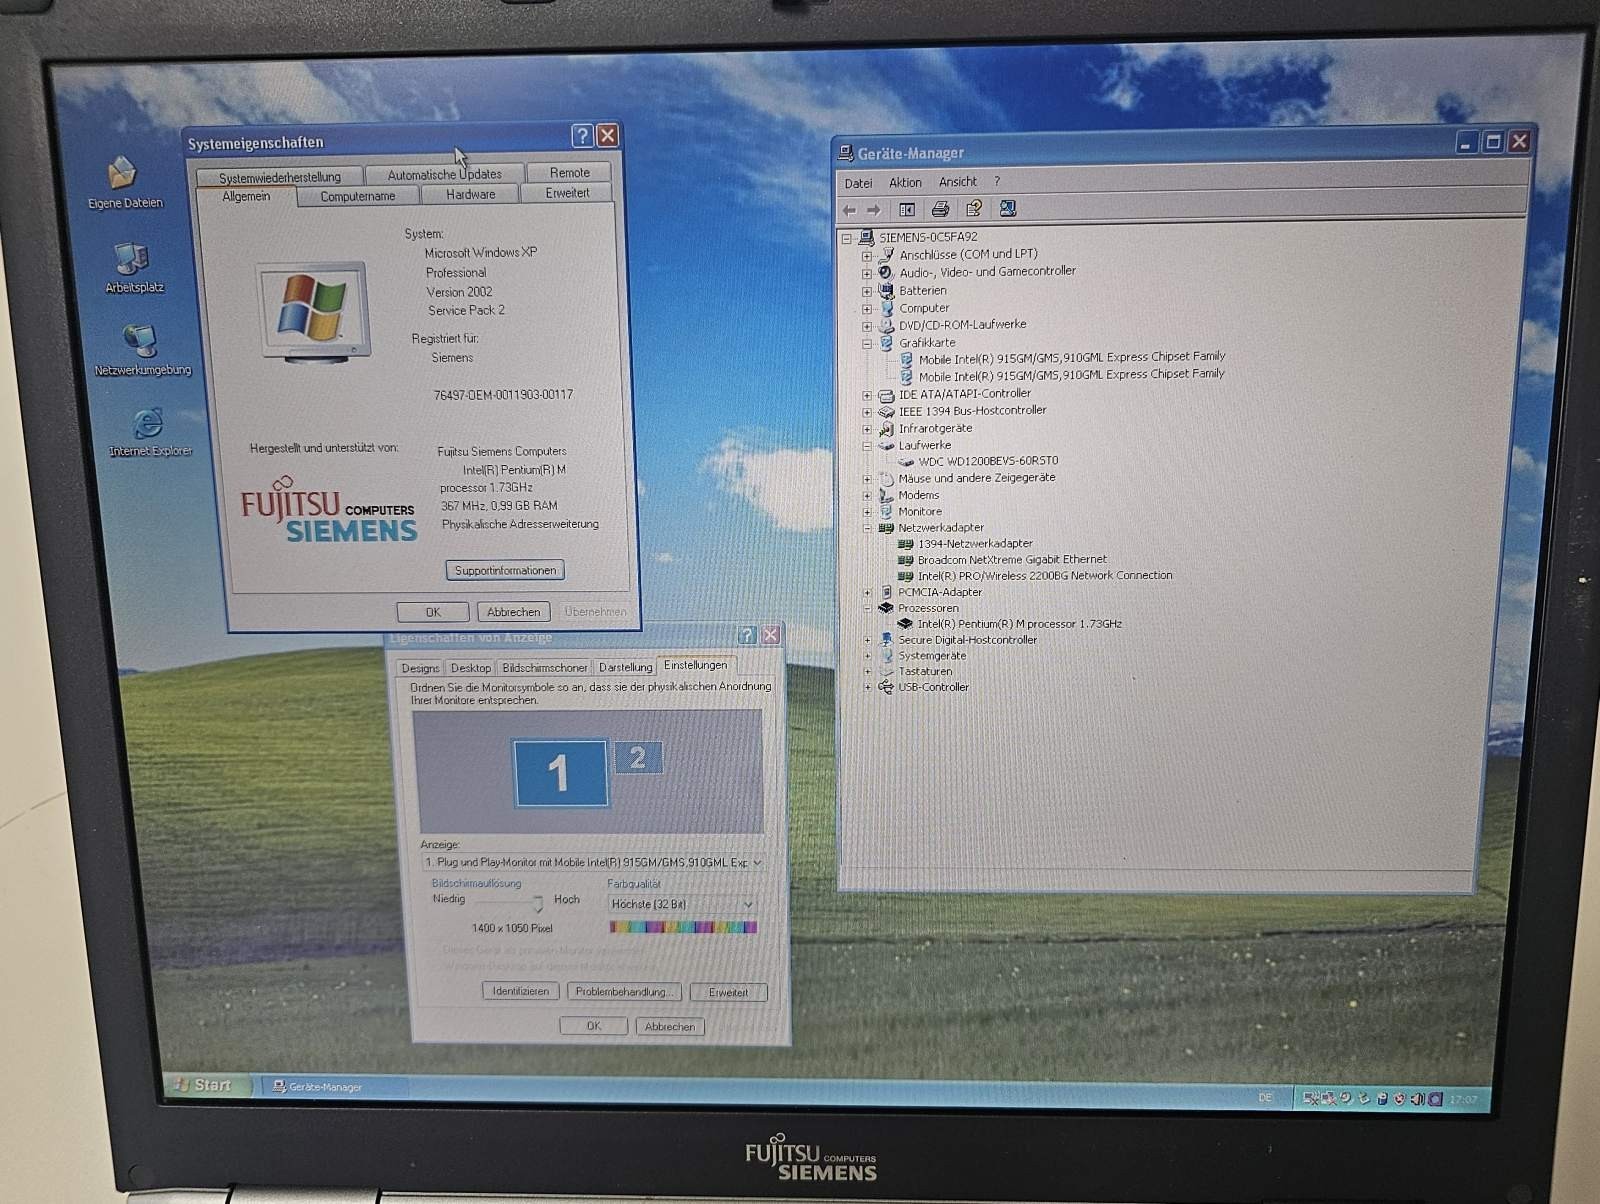Image resolution: width=1600 pixels, height=1204 pixels.
Task: Click the Supportinformationen button
Action: 505,570
